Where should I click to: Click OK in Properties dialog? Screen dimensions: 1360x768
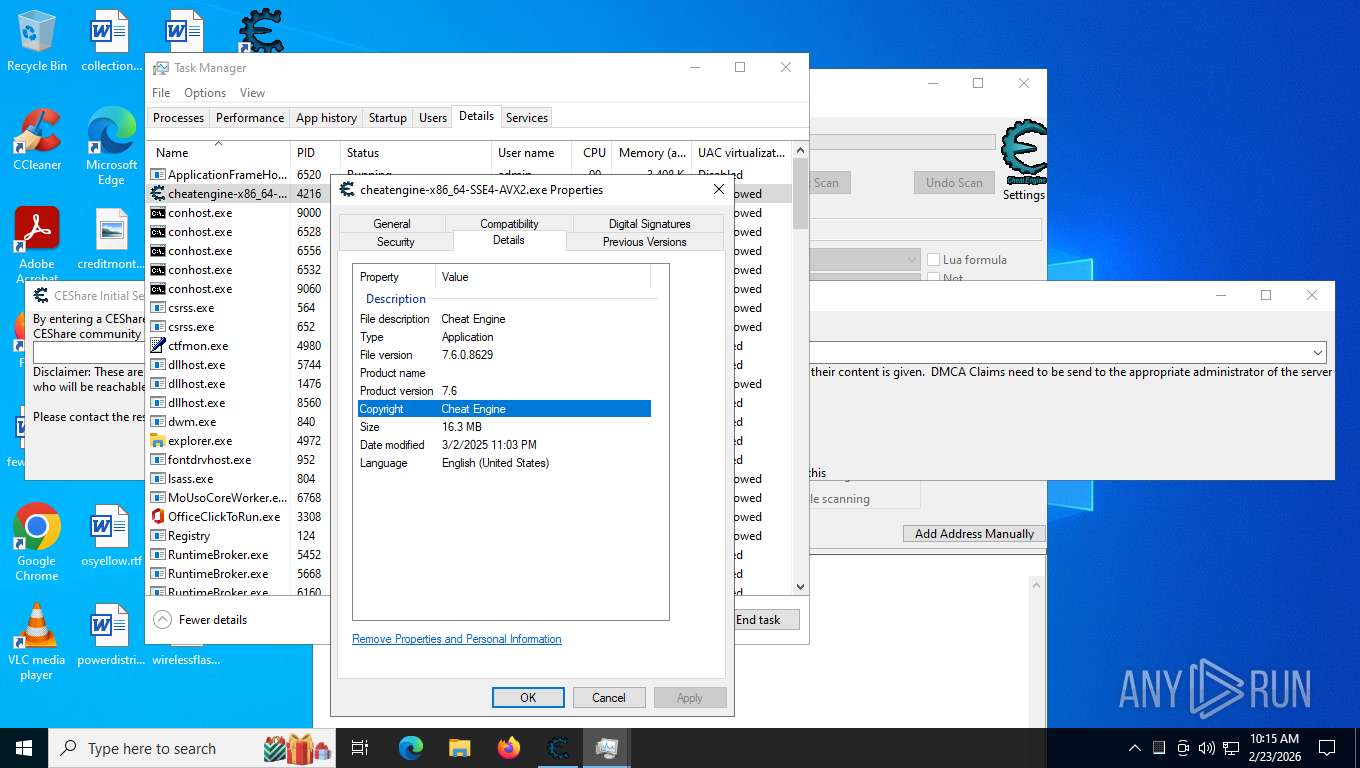point(528,698)
